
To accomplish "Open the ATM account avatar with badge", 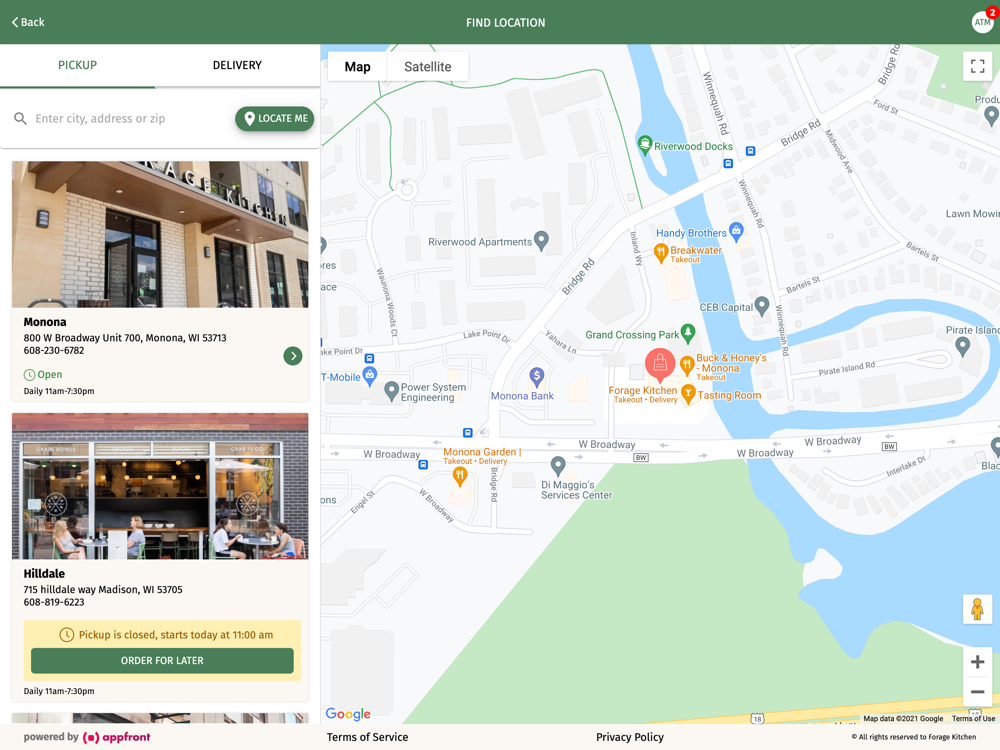I will coord(983,20).
